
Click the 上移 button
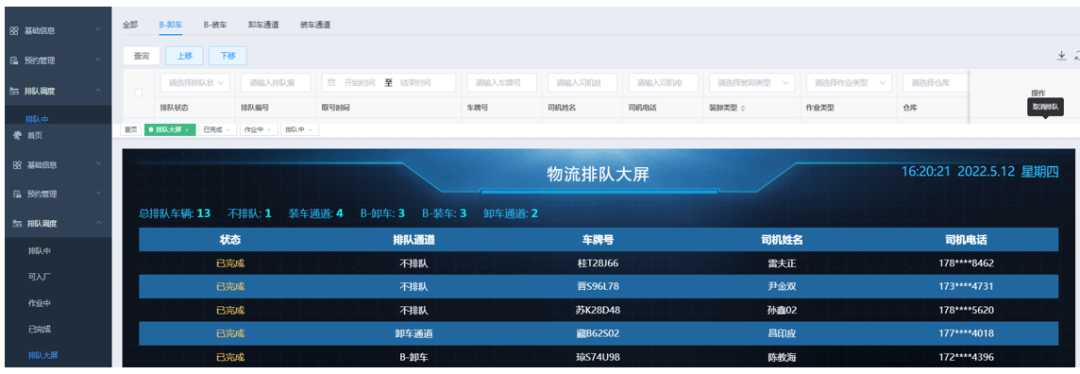pos(184,56)
